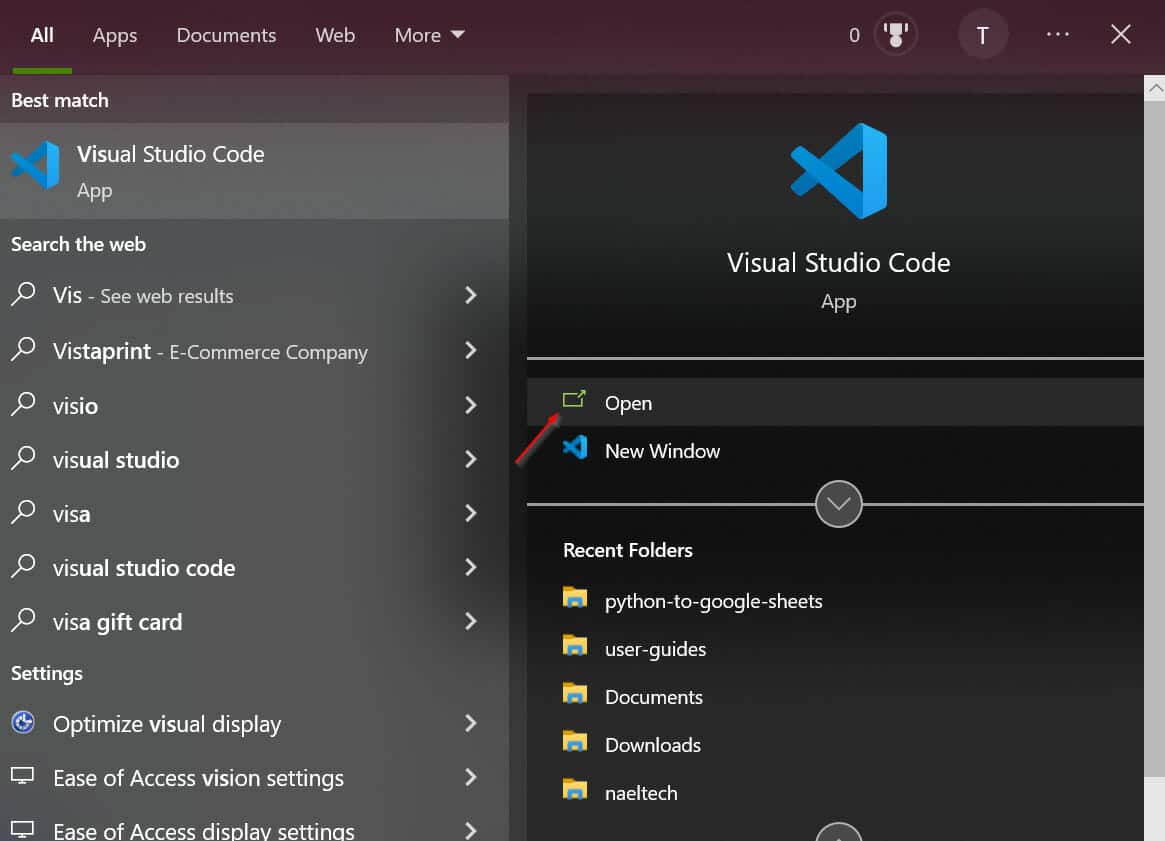Click folder icon next to Documents folder
This screenshot has height=841, width=1165.
tap(575, 693)
